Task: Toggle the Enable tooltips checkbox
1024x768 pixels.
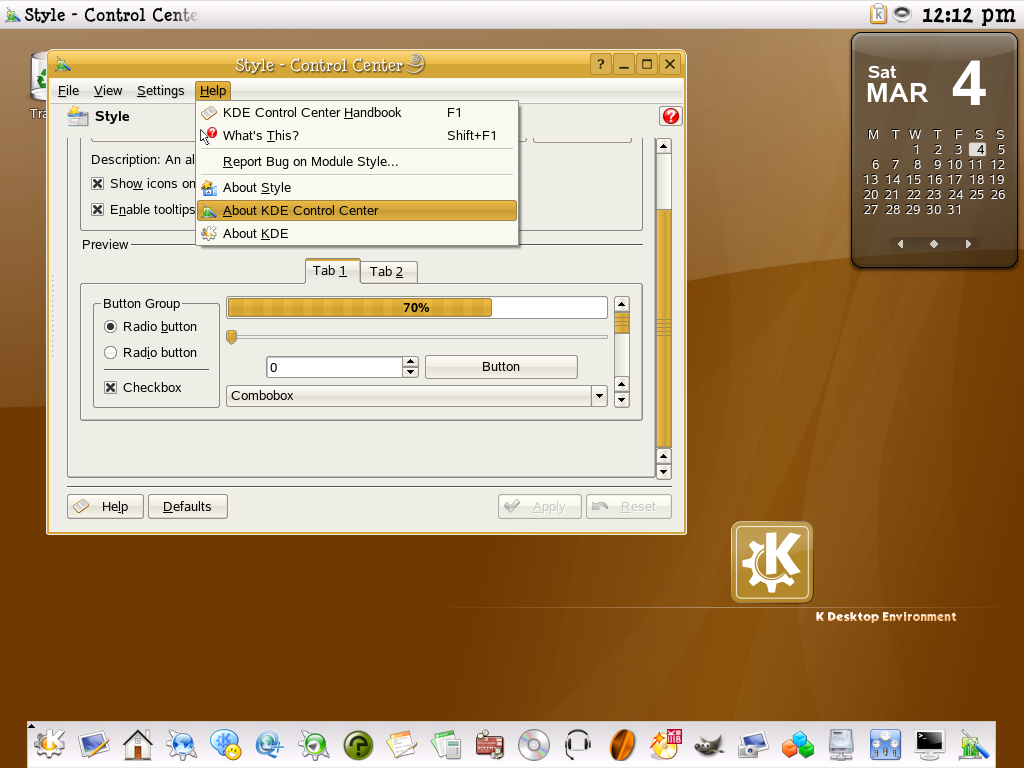Action: [97, 210]
